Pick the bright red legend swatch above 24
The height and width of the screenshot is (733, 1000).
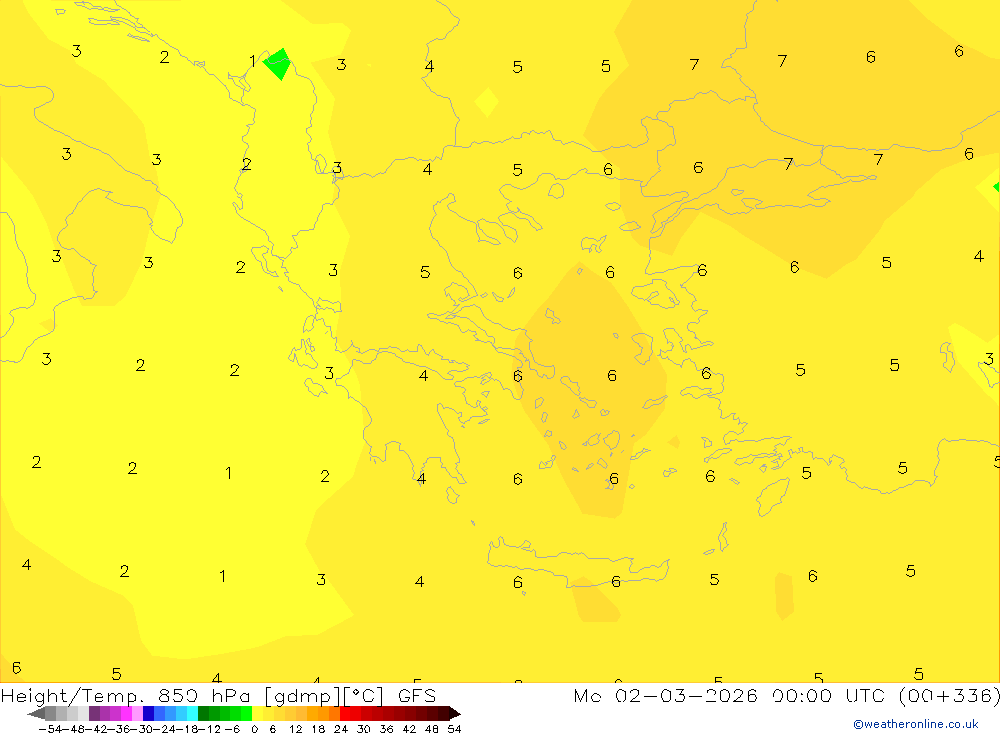[x=345, y=714]
